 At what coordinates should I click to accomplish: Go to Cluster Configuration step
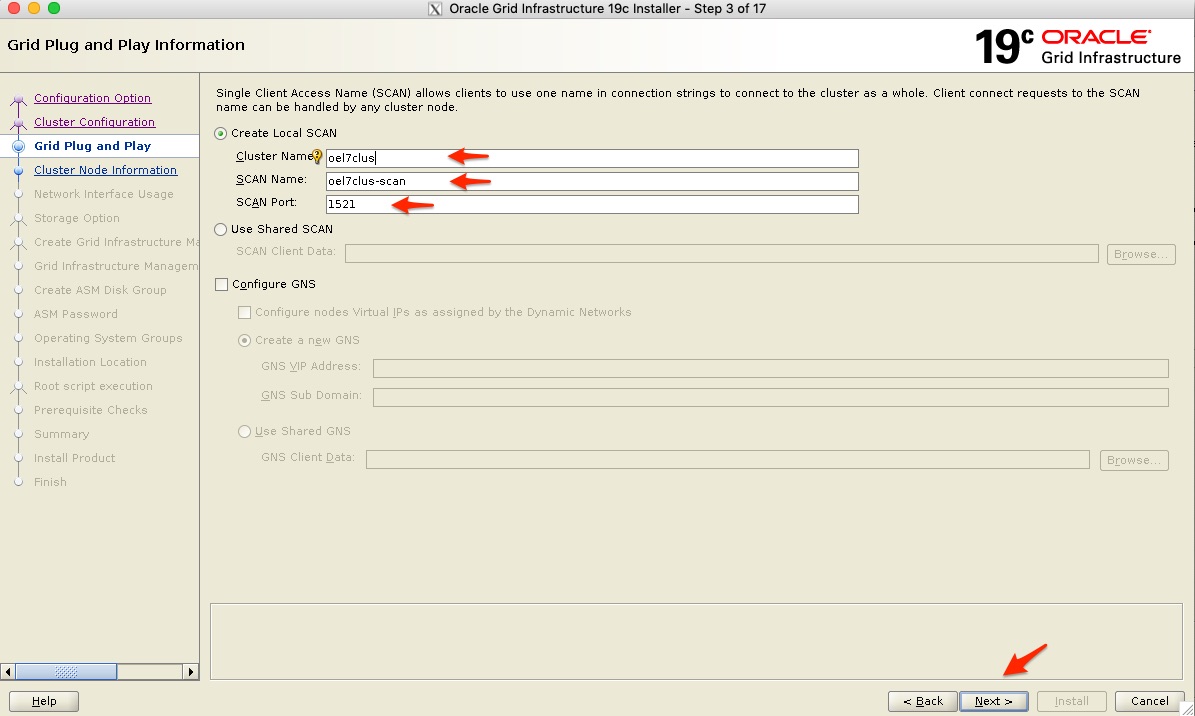(x=95, y=122)
